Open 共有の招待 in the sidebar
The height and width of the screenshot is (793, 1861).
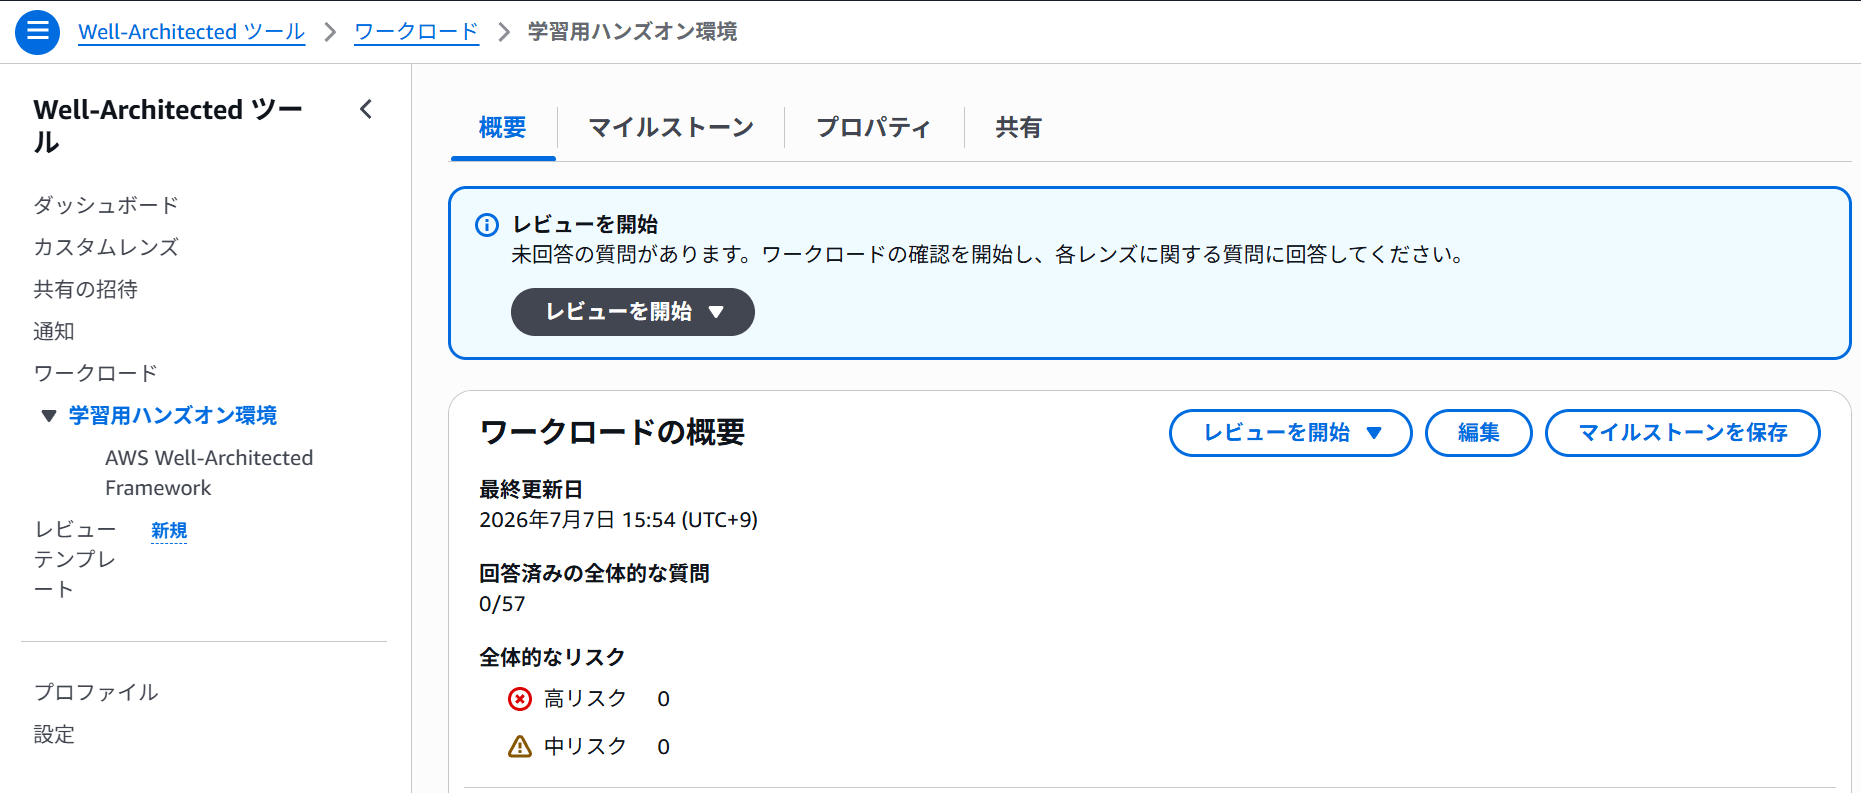[x=86, y=289]
